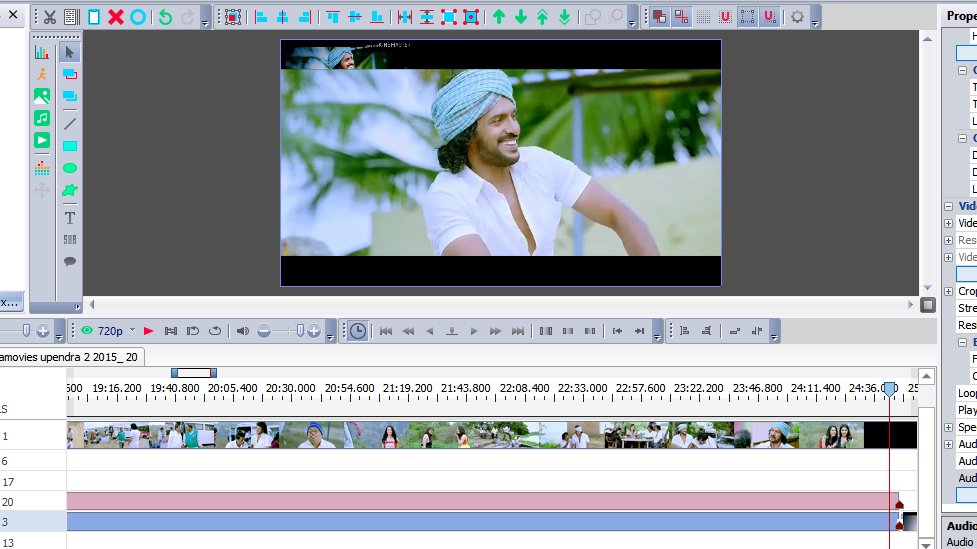Viewport: 977px width, 549px height.
Task: Toggle the dashed selection frame button
Action: click(747, 17)
